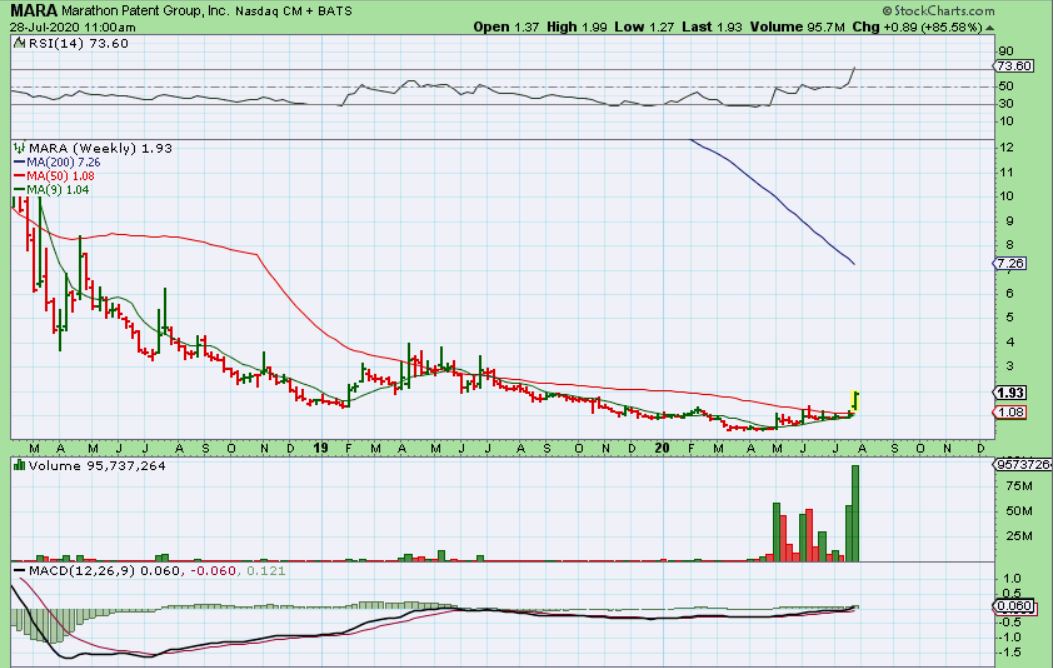Click the yellow-highlighted latest weekly candle

click(x=855, y=399)
